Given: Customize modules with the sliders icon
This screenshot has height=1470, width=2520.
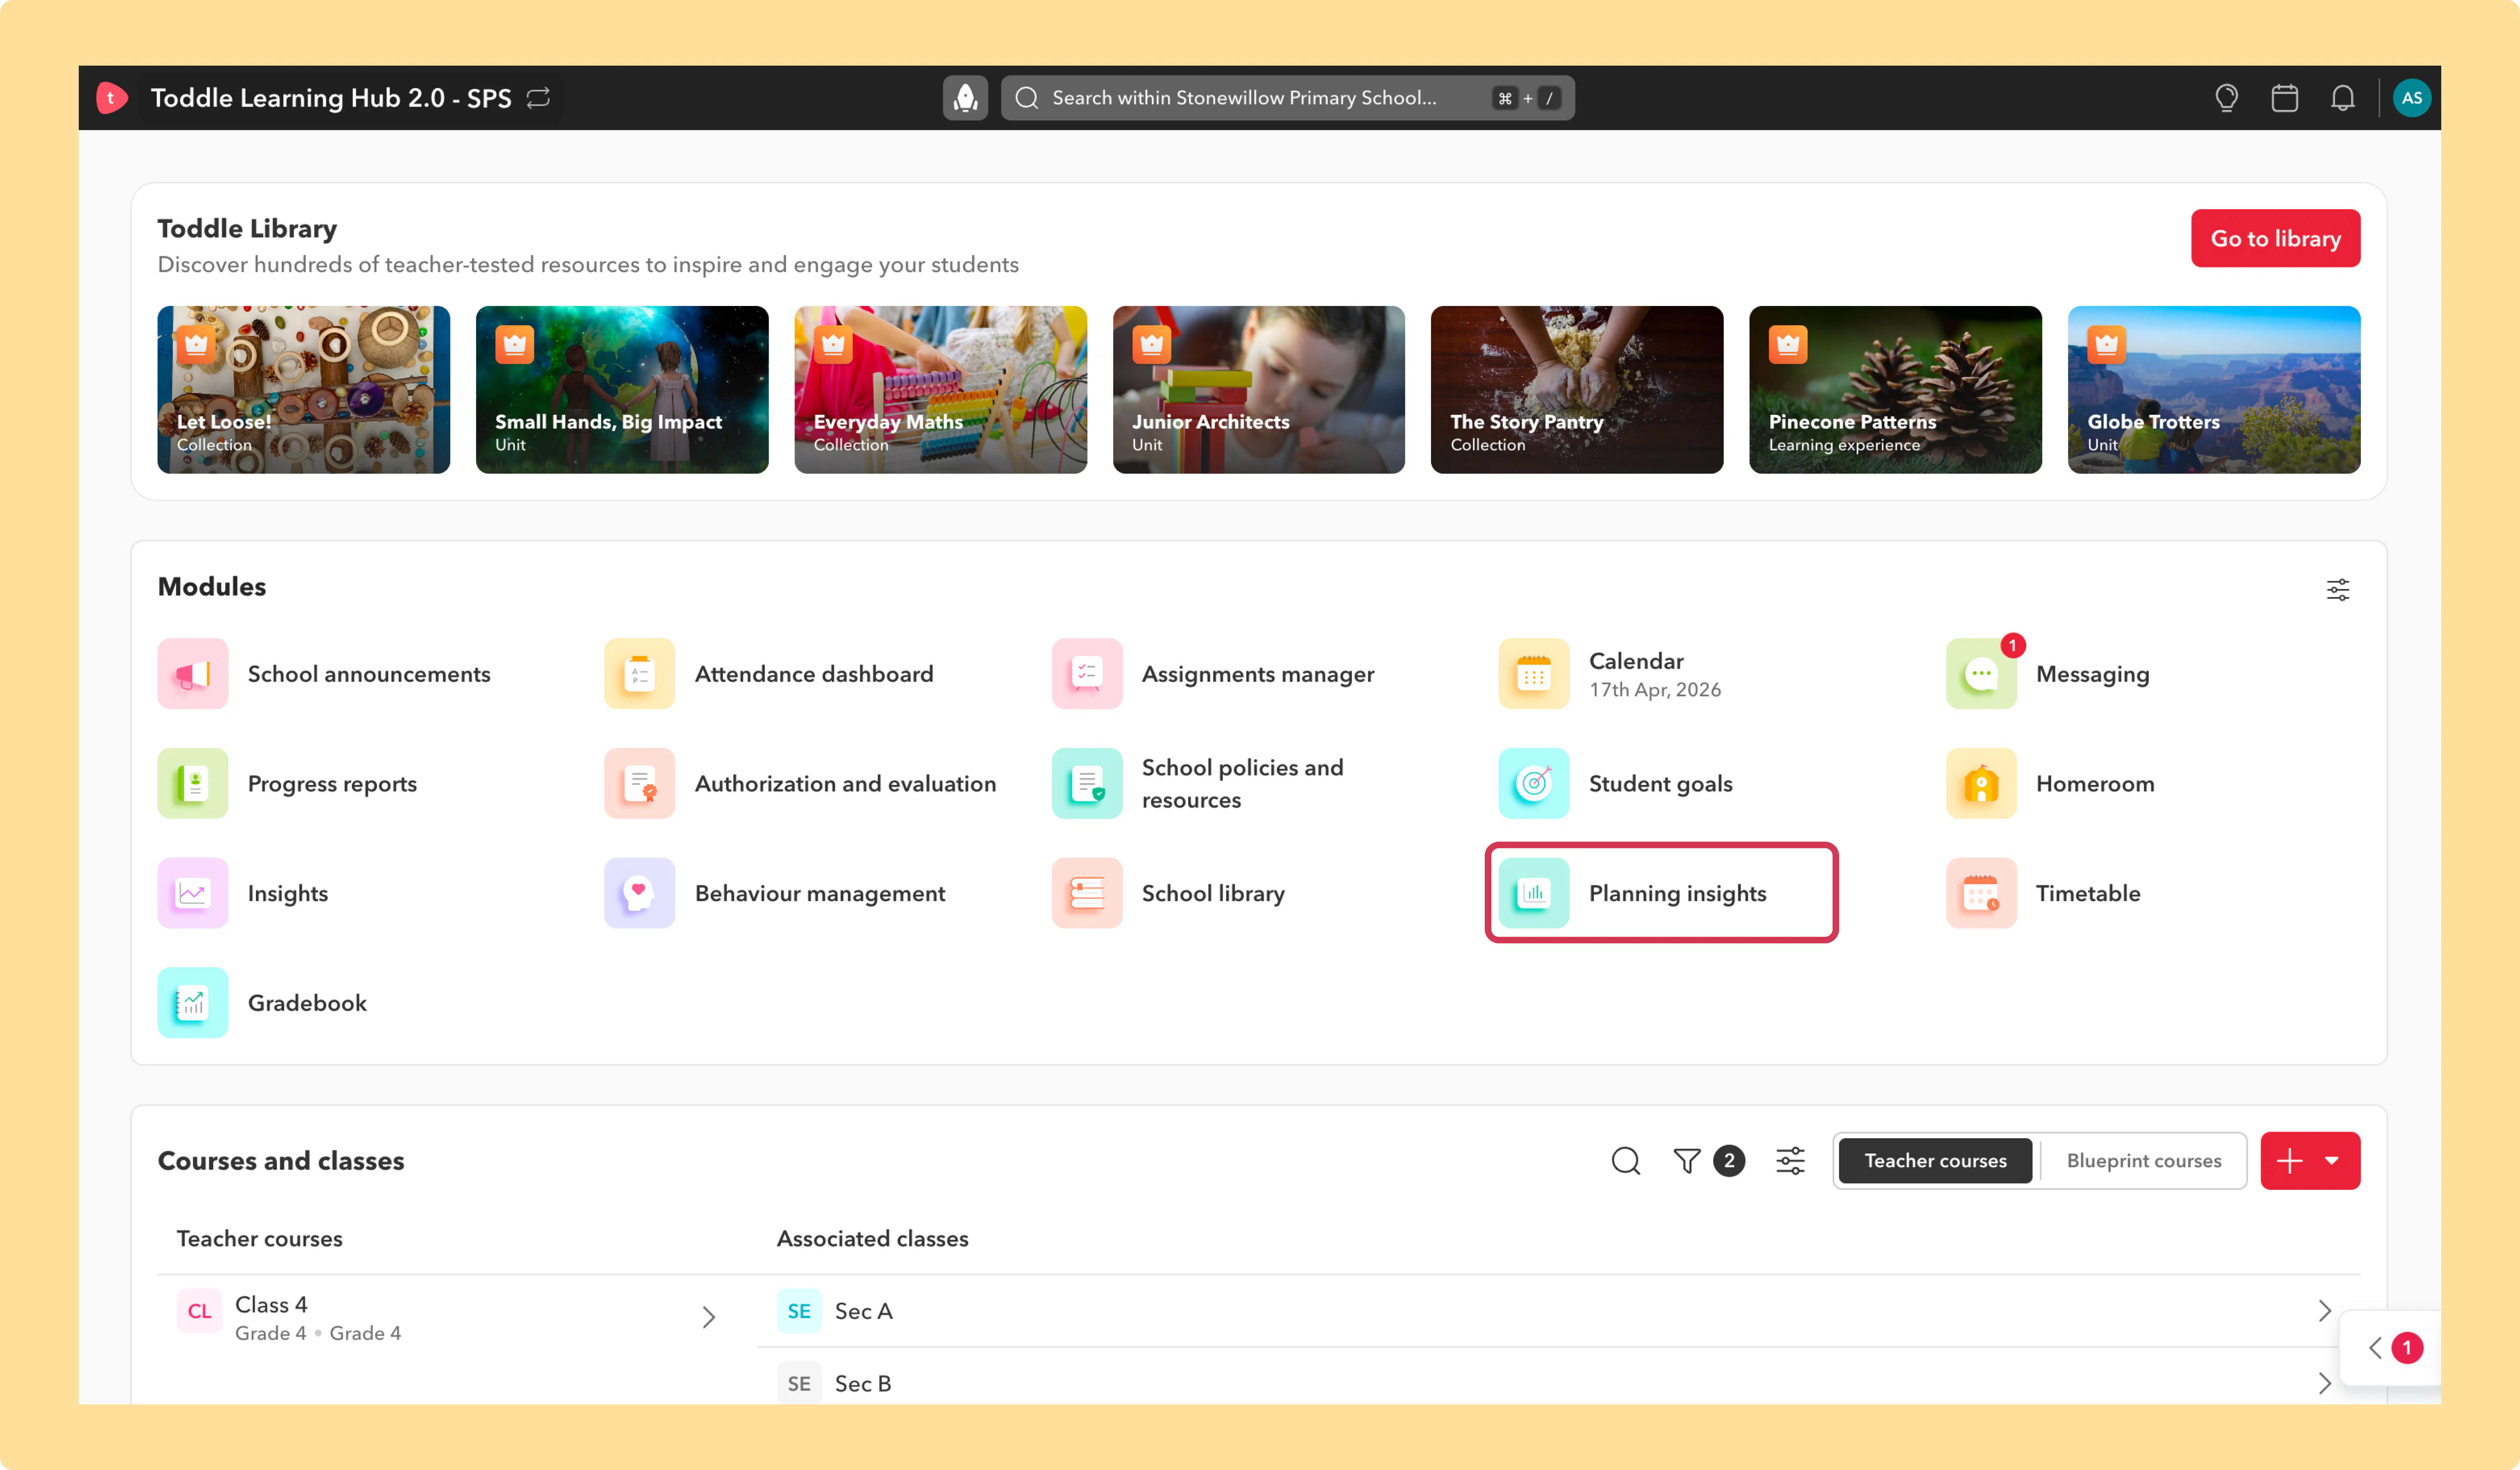Looking at the screenshot, I should coord(2337,590).
